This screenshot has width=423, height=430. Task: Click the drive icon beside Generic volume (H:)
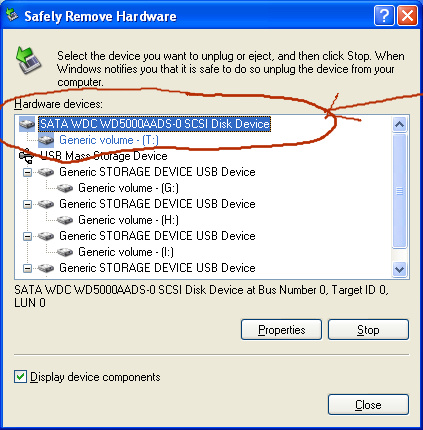pos(65,220)
